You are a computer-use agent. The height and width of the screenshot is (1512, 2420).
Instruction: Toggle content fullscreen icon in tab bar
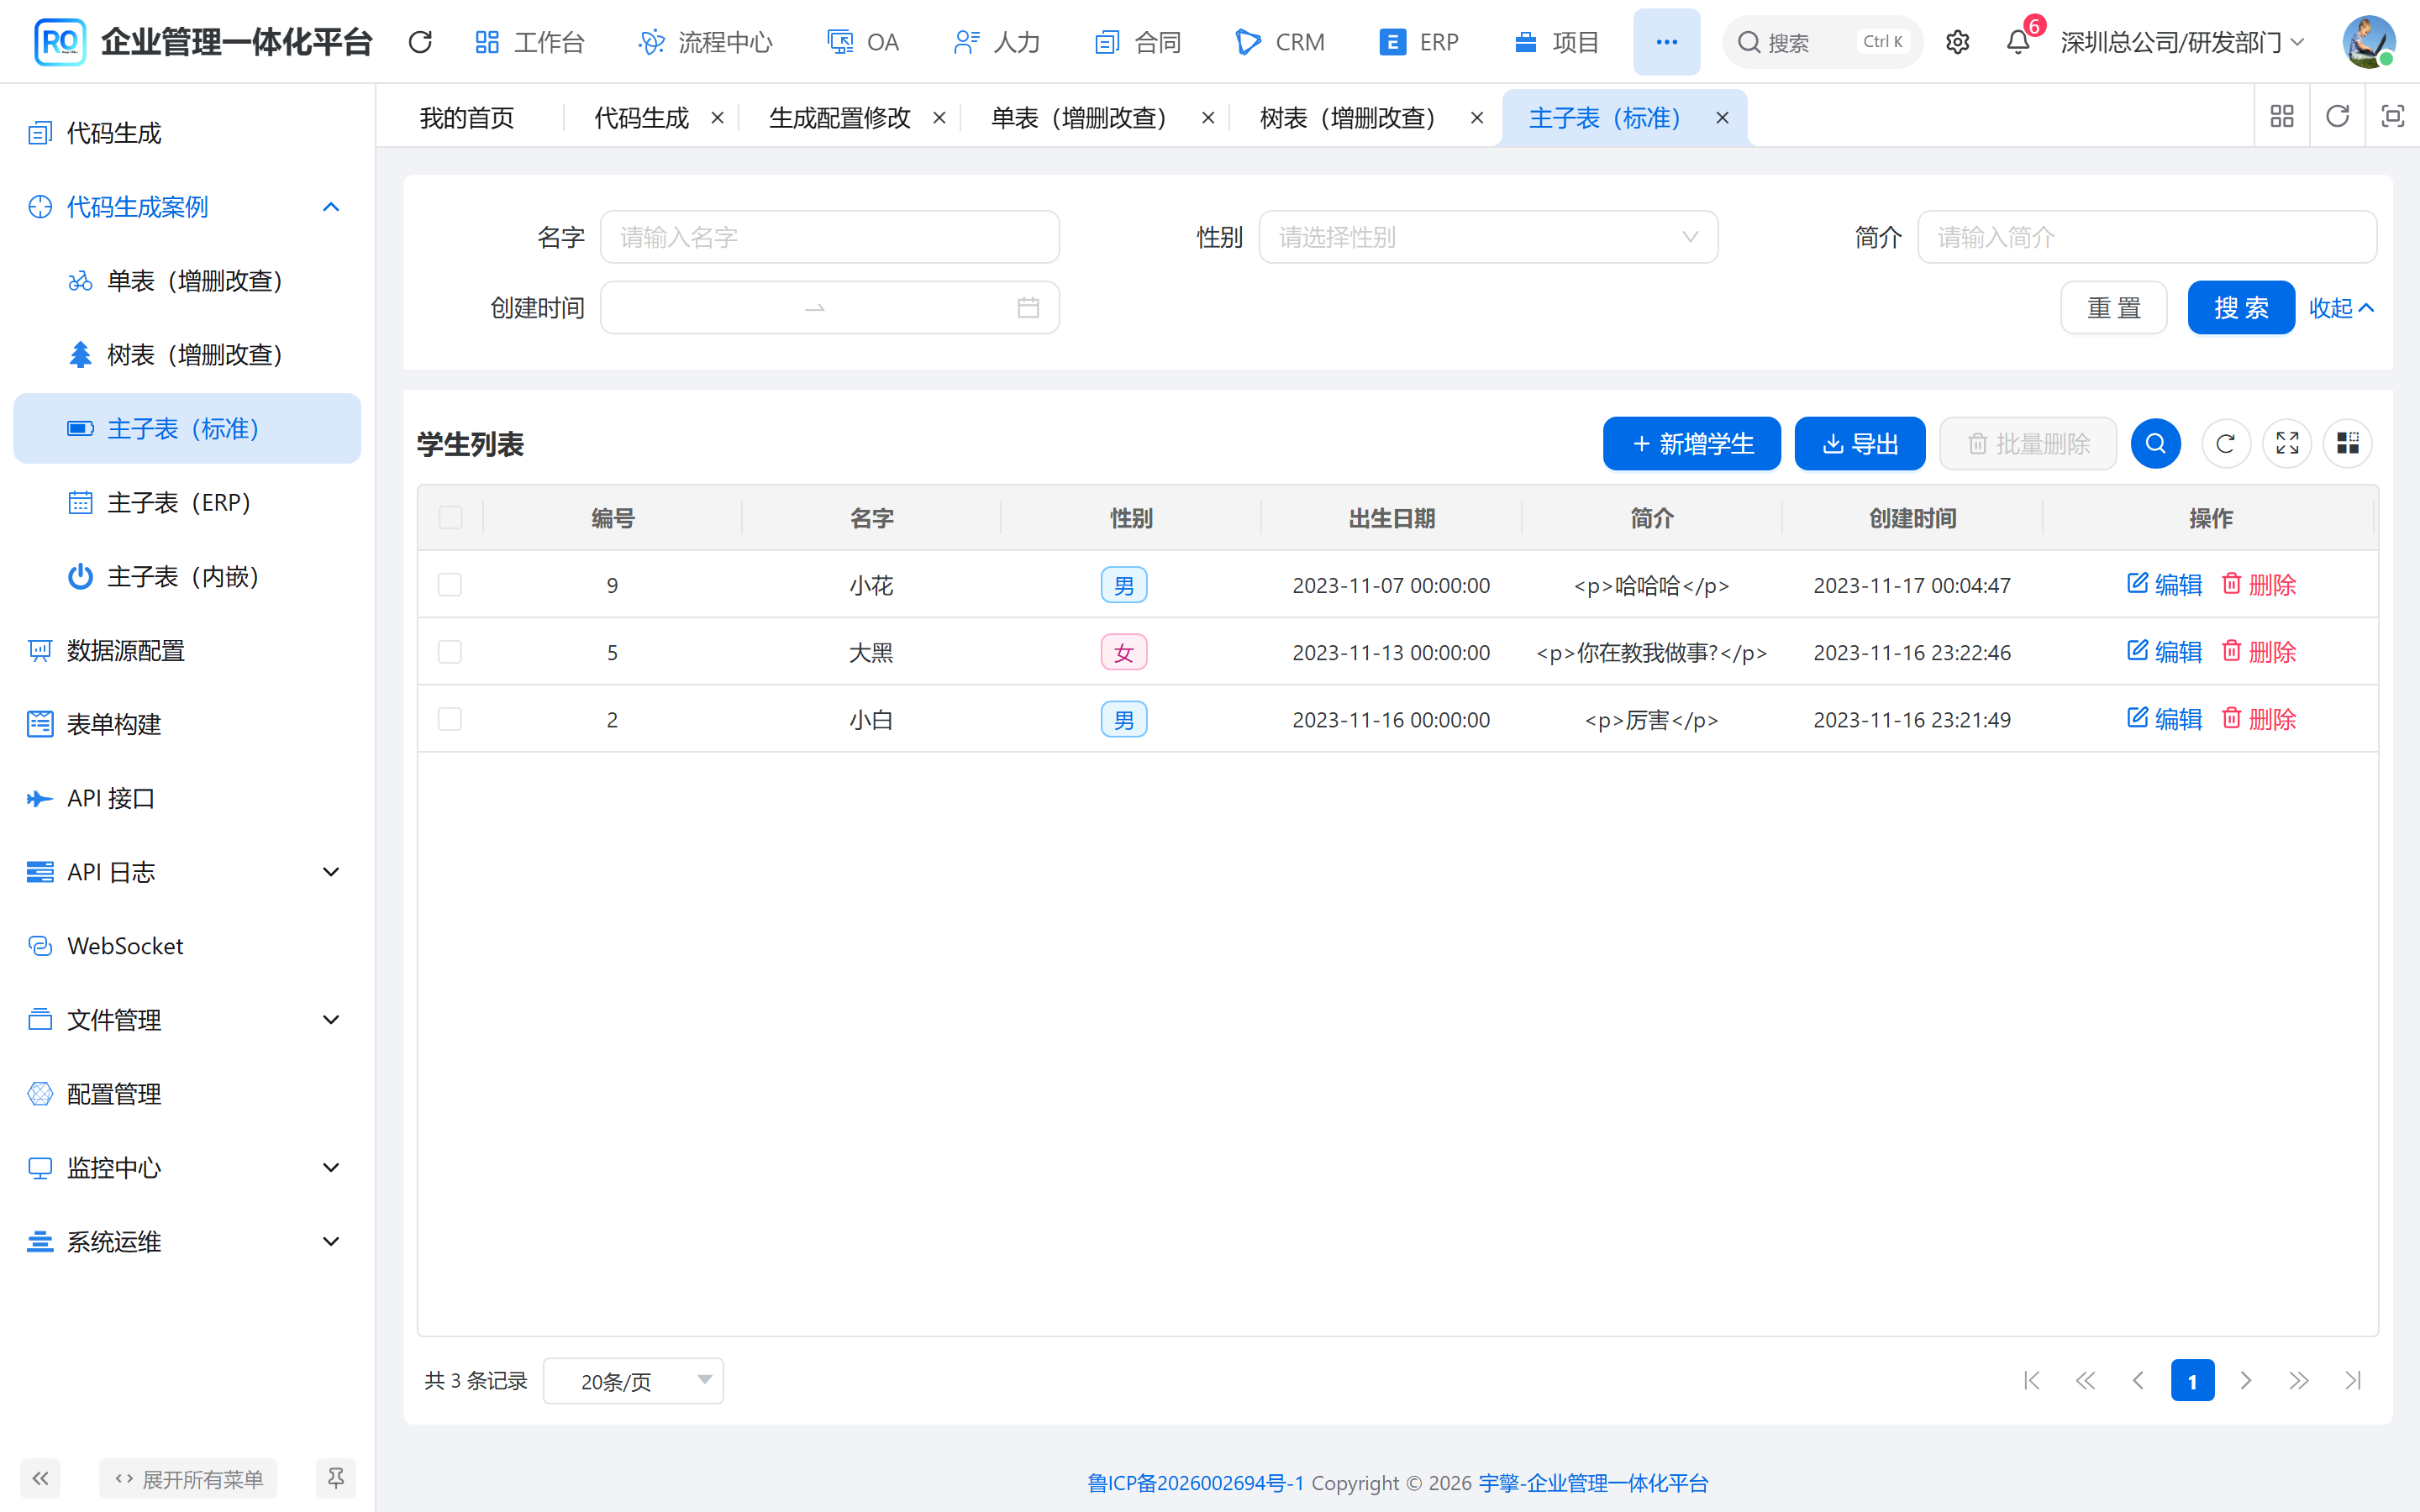click(2392, 117)
